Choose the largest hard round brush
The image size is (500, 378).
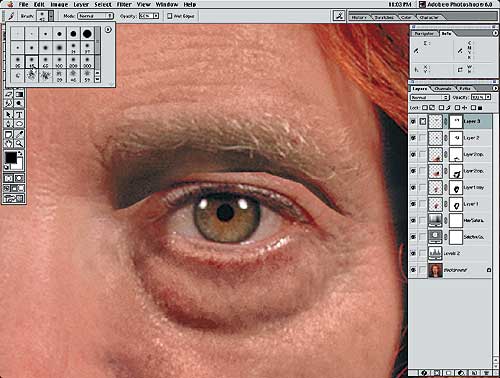87,34
